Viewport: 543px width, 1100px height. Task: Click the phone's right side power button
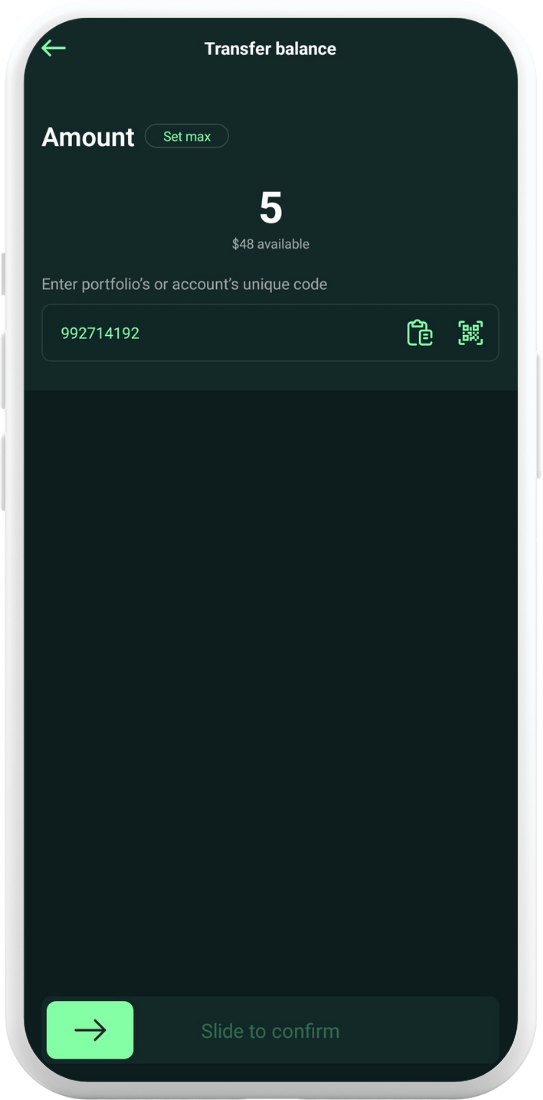click(539, 415)
